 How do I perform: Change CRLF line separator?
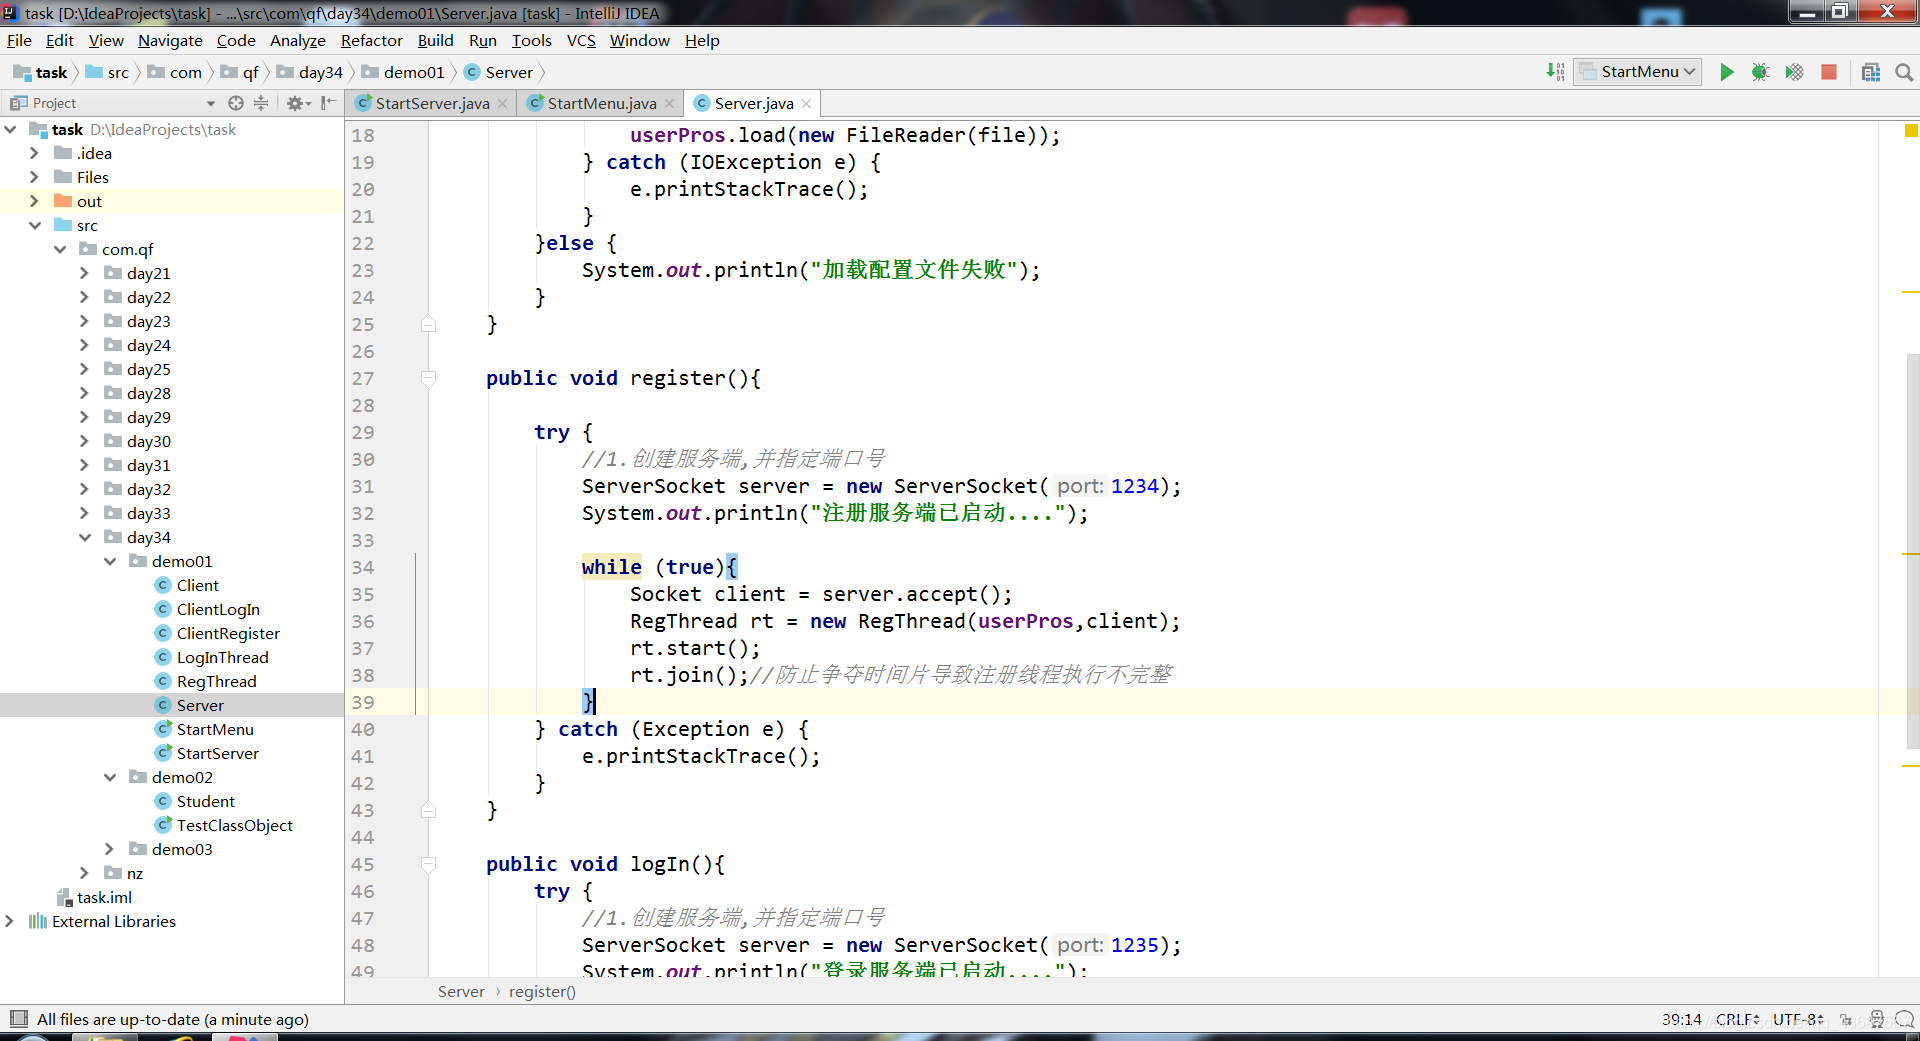(x=1737, y=1020)
